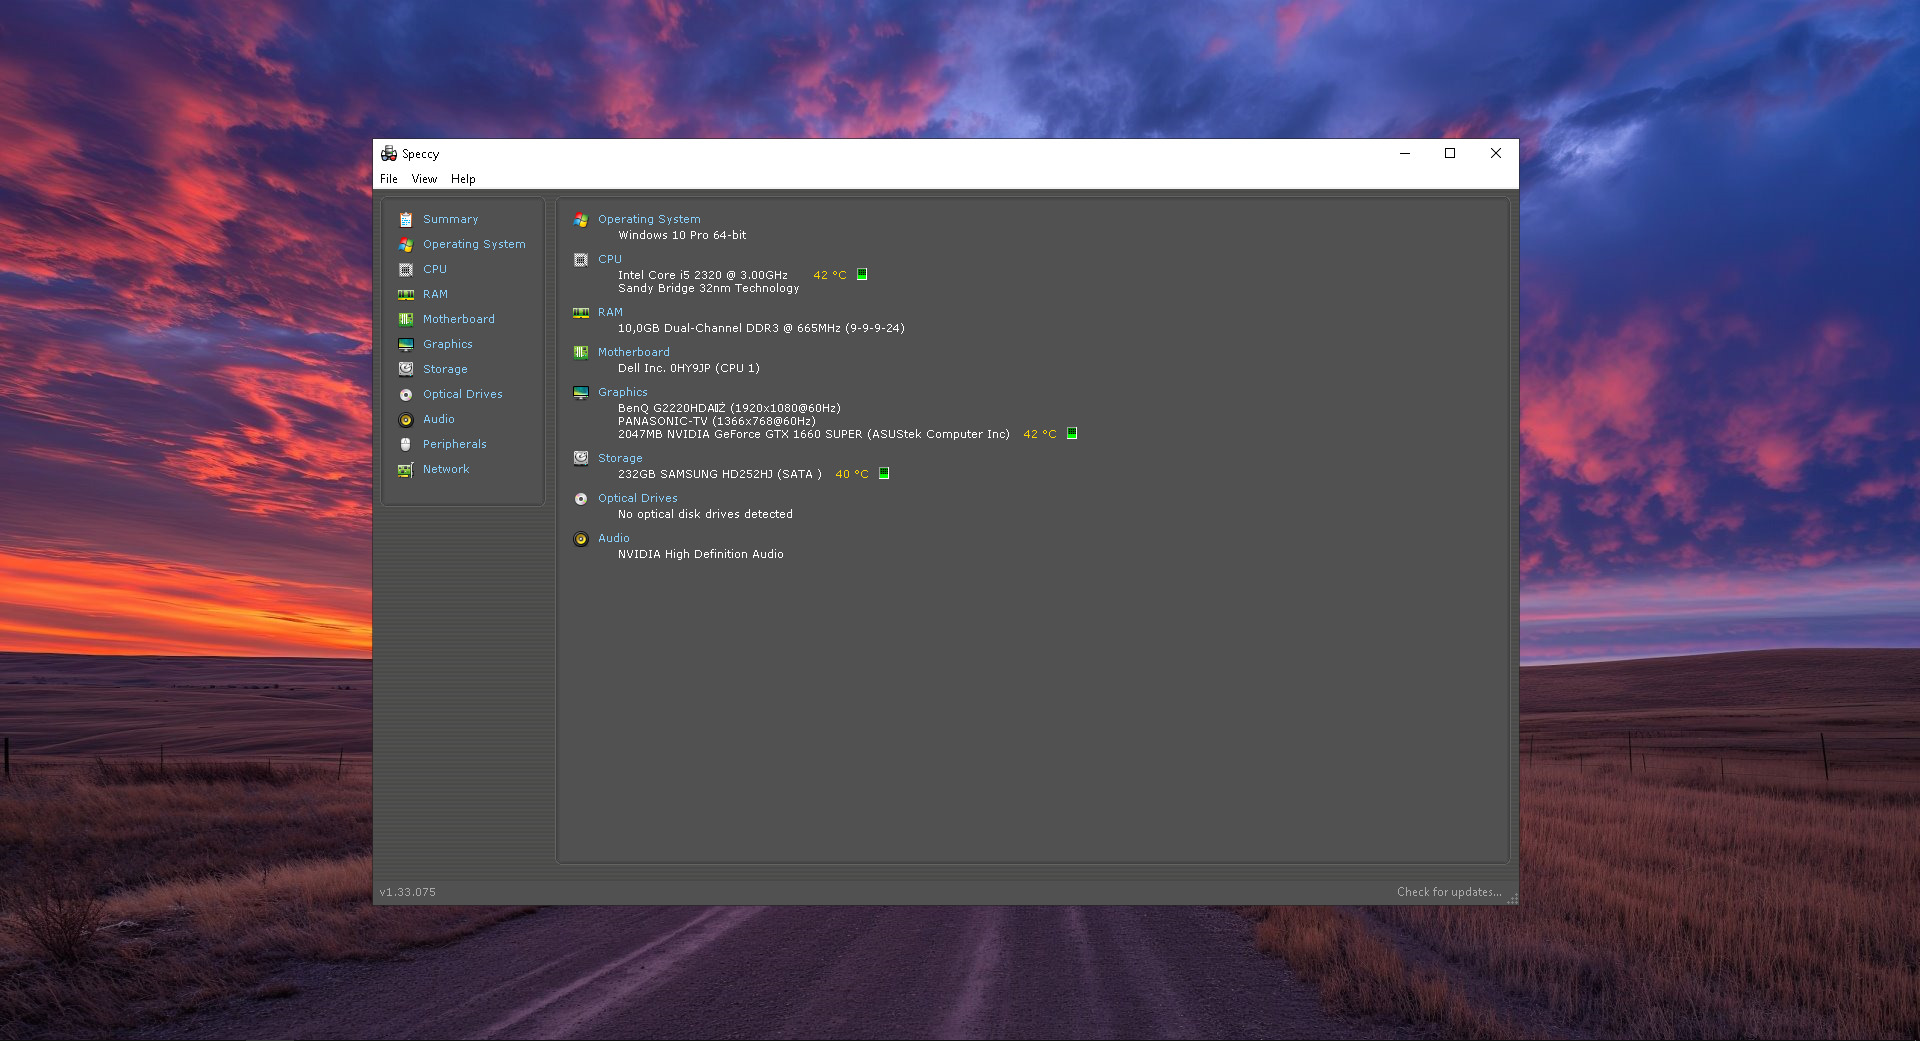
Task: Click the Summary icon in the sidebar
Action: tap(406, 220)
